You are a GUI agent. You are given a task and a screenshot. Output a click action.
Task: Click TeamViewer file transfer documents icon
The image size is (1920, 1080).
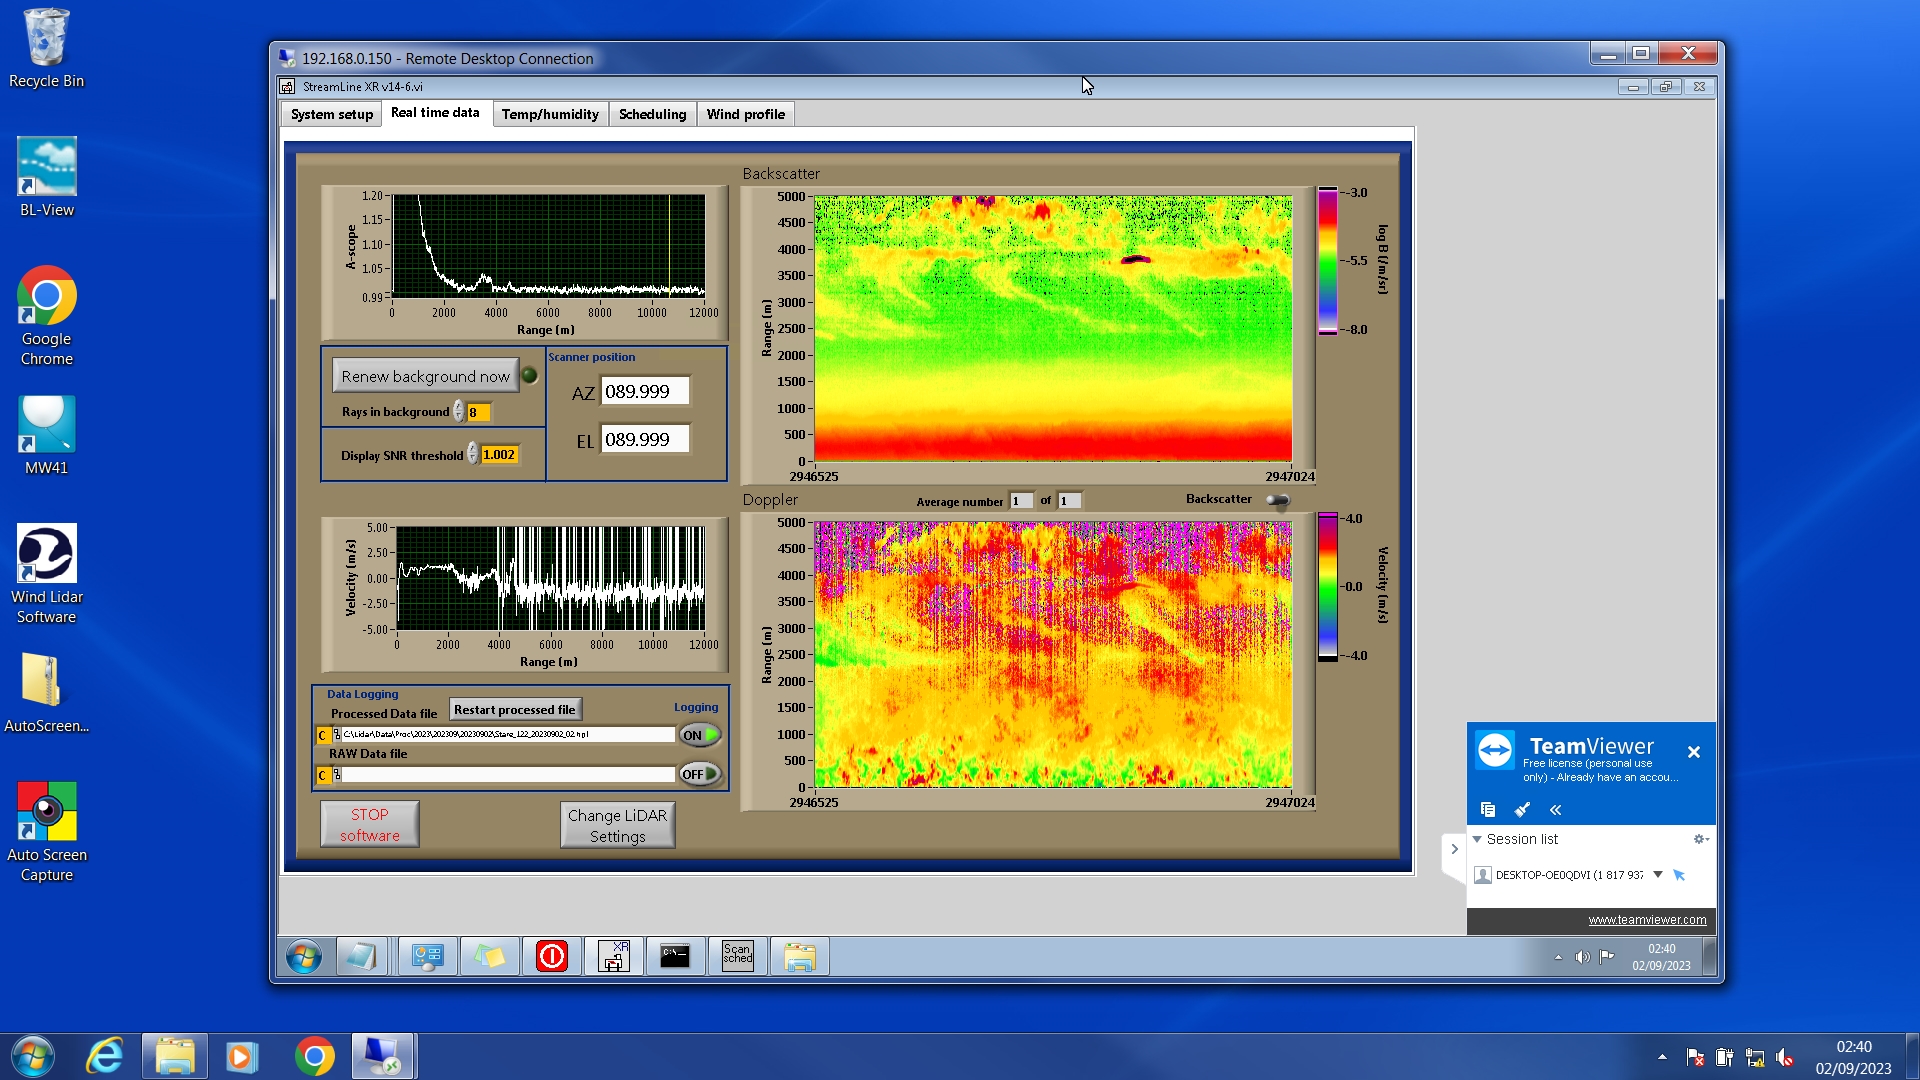pyautogui.click(x=1487, y=809)
